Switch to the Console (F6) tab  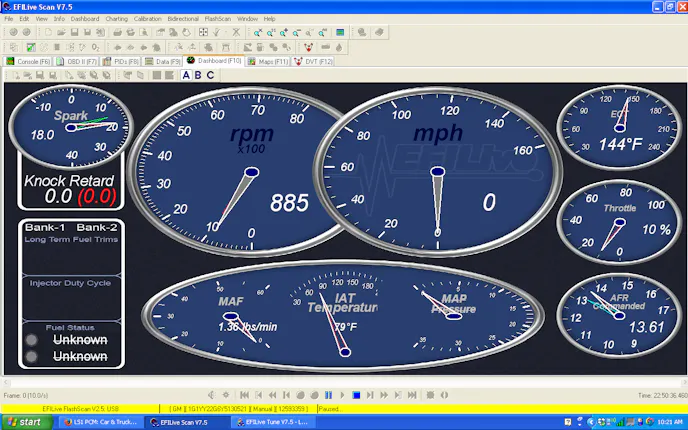pyautogui.click(x=28, y=61)
